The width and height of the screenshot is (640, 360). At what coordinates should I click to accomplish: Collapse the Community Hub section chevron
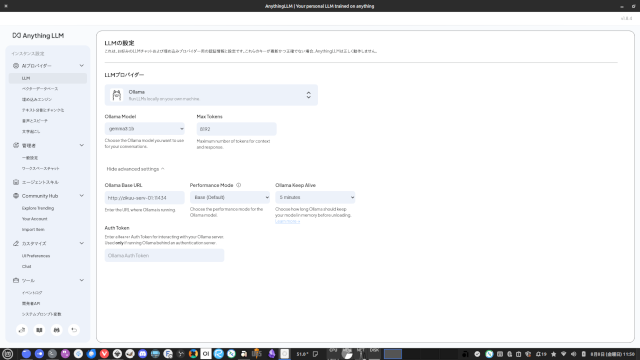click(x=82, y=196)
